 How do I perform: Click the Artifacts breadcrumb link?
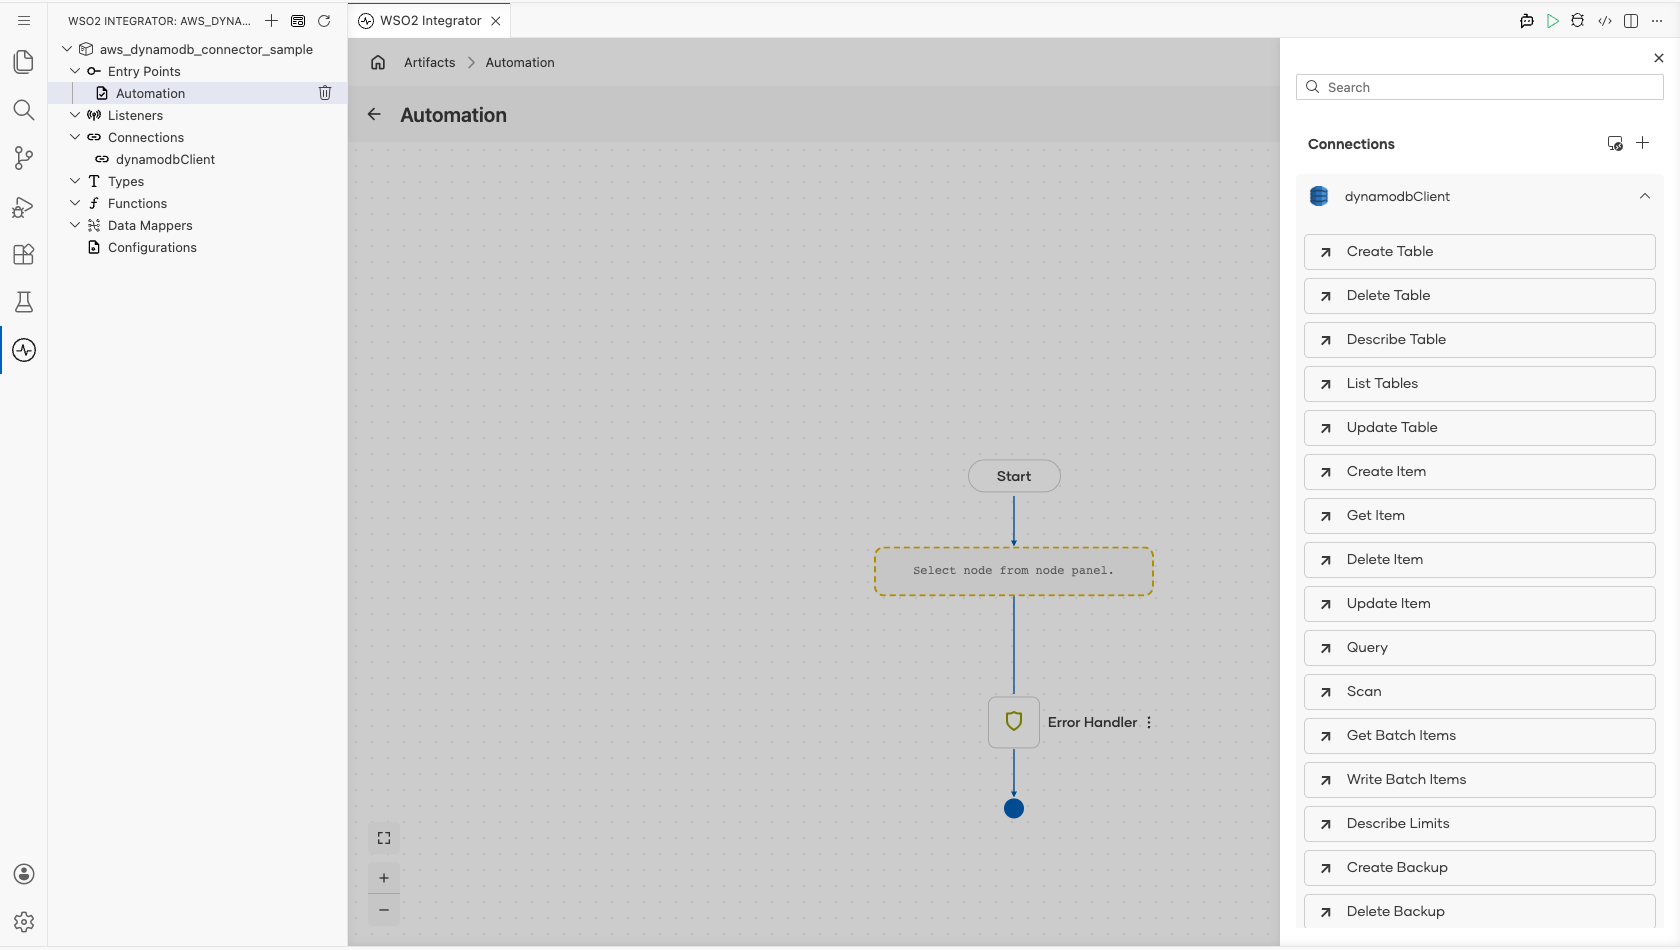[x=429, y=62]
